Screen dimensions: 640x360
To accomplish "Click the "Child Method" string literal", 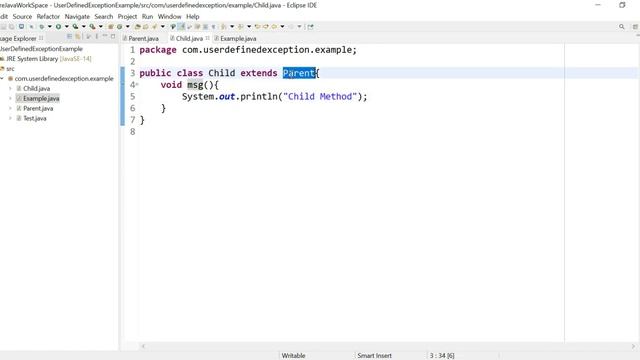I will point(320,97).
